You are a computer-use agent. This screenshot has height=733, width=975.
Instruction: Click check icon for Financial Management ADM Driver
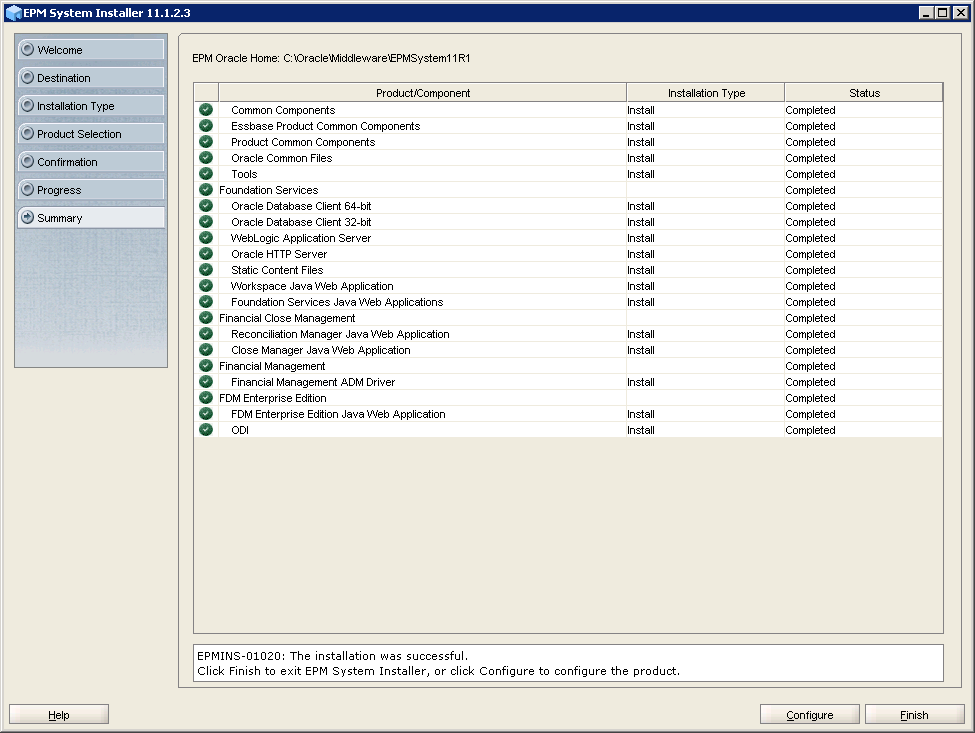(206, 382)
